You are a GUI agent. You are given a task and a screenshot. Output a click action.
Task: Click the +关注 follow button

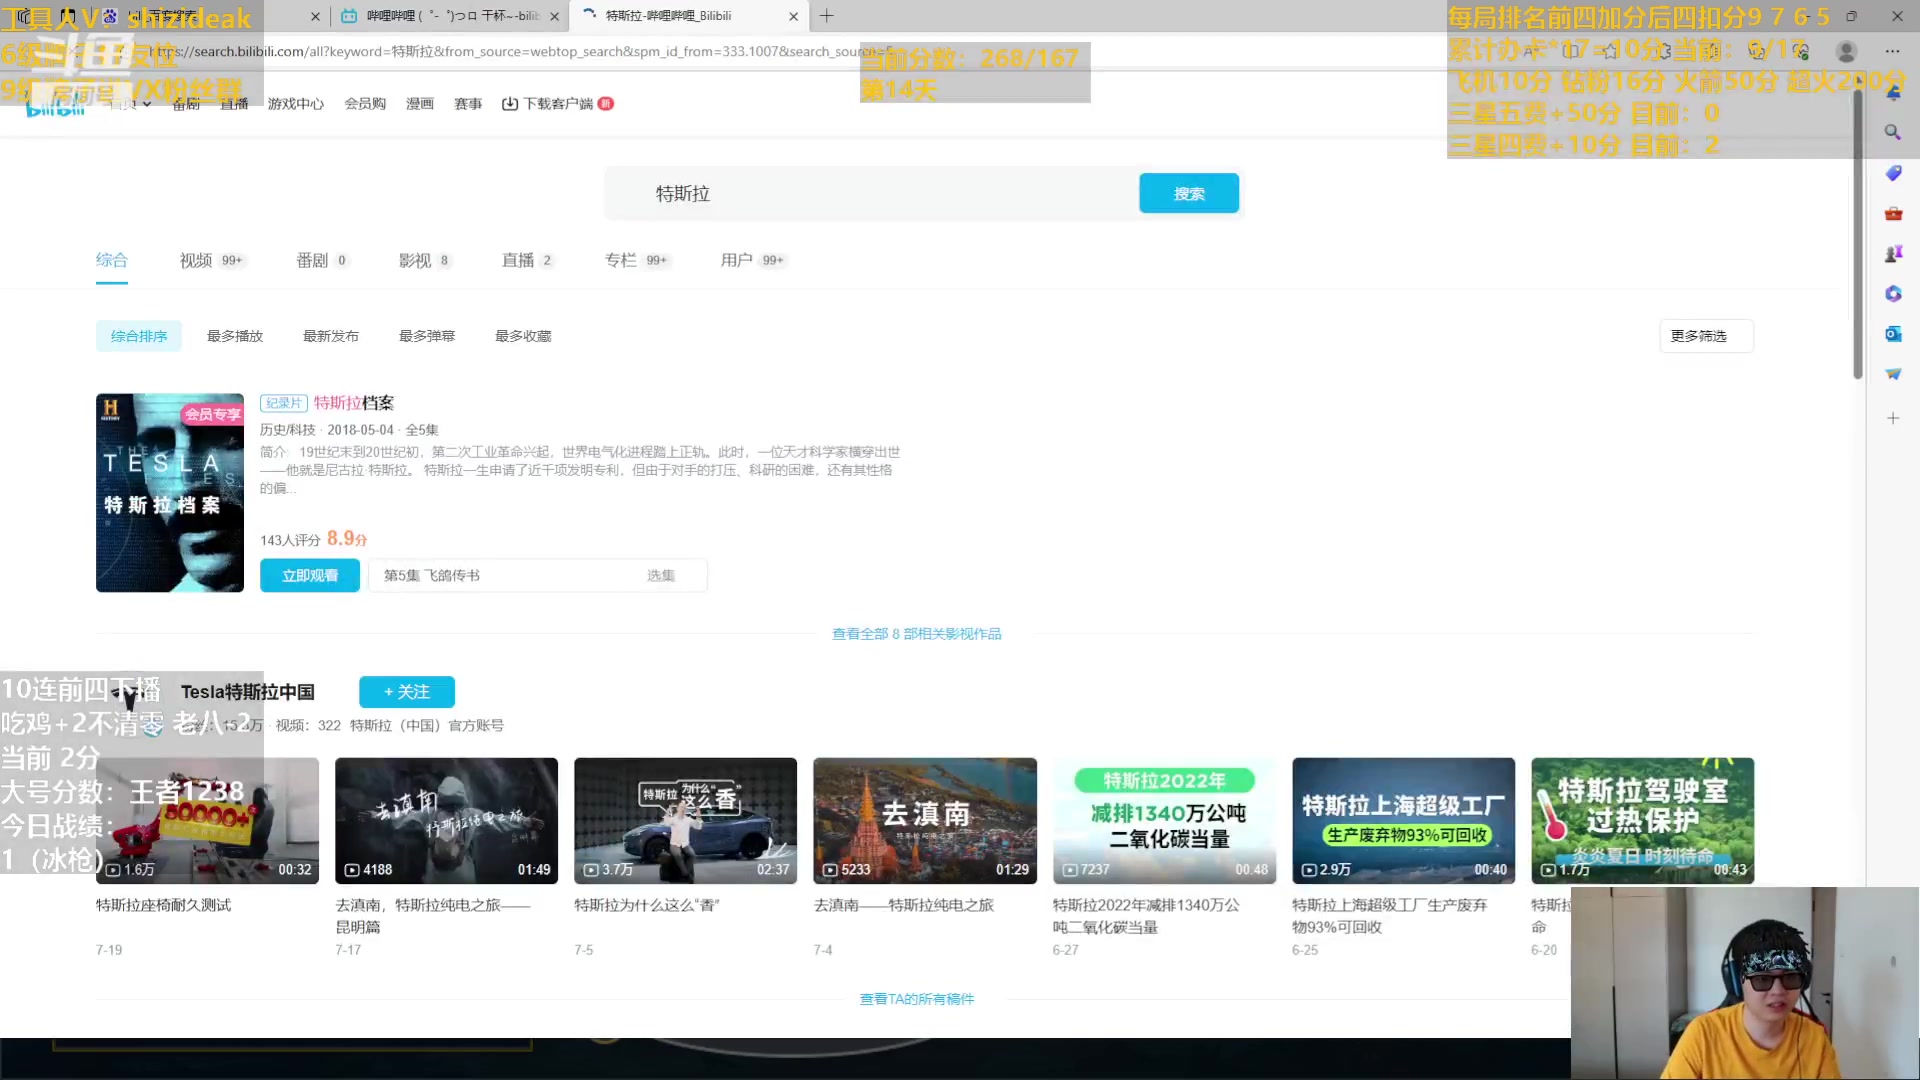tap(407, 692)
